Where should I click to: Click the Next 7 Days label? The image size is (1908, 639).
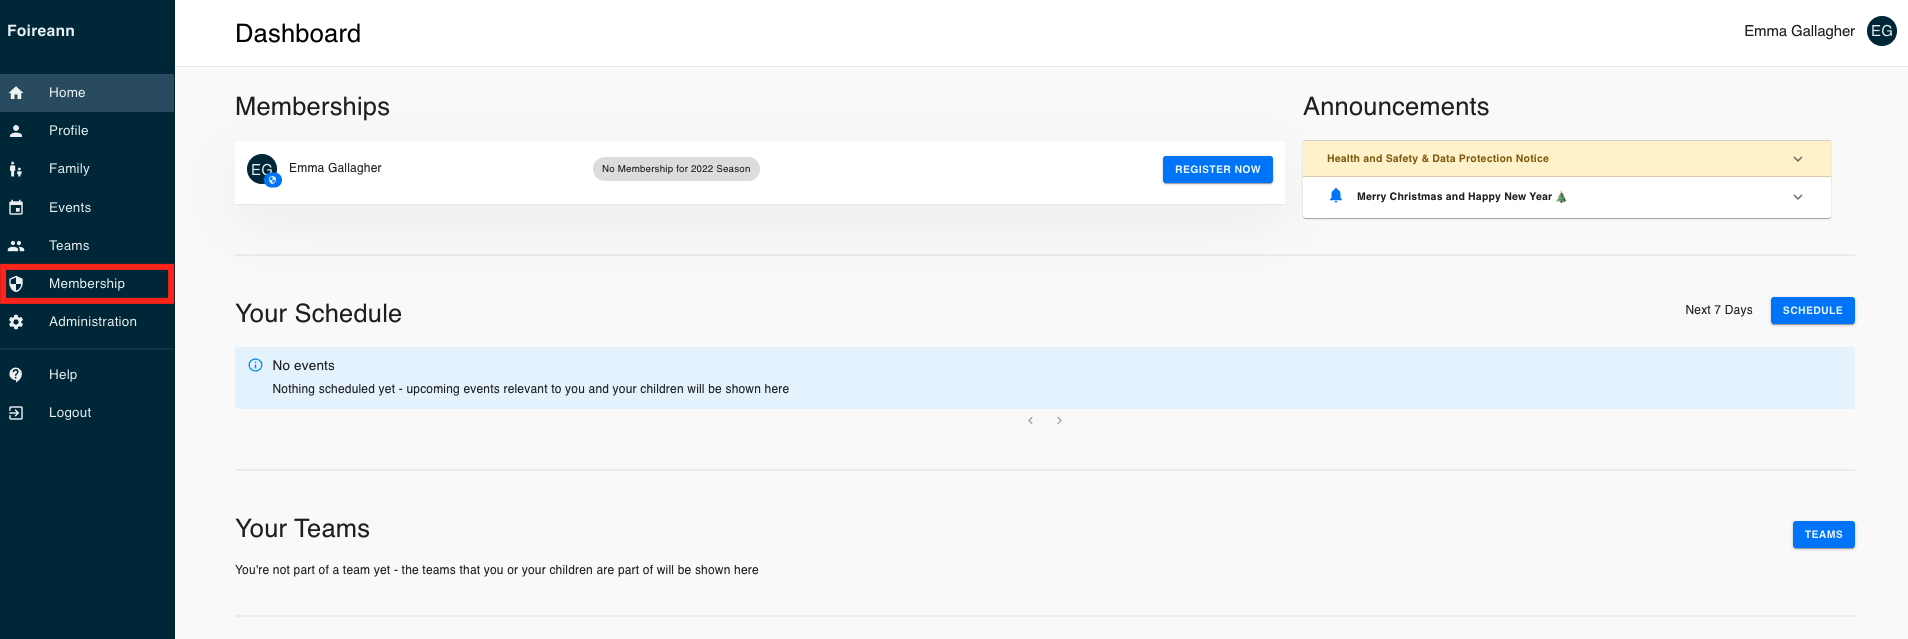coord(1718,310)
